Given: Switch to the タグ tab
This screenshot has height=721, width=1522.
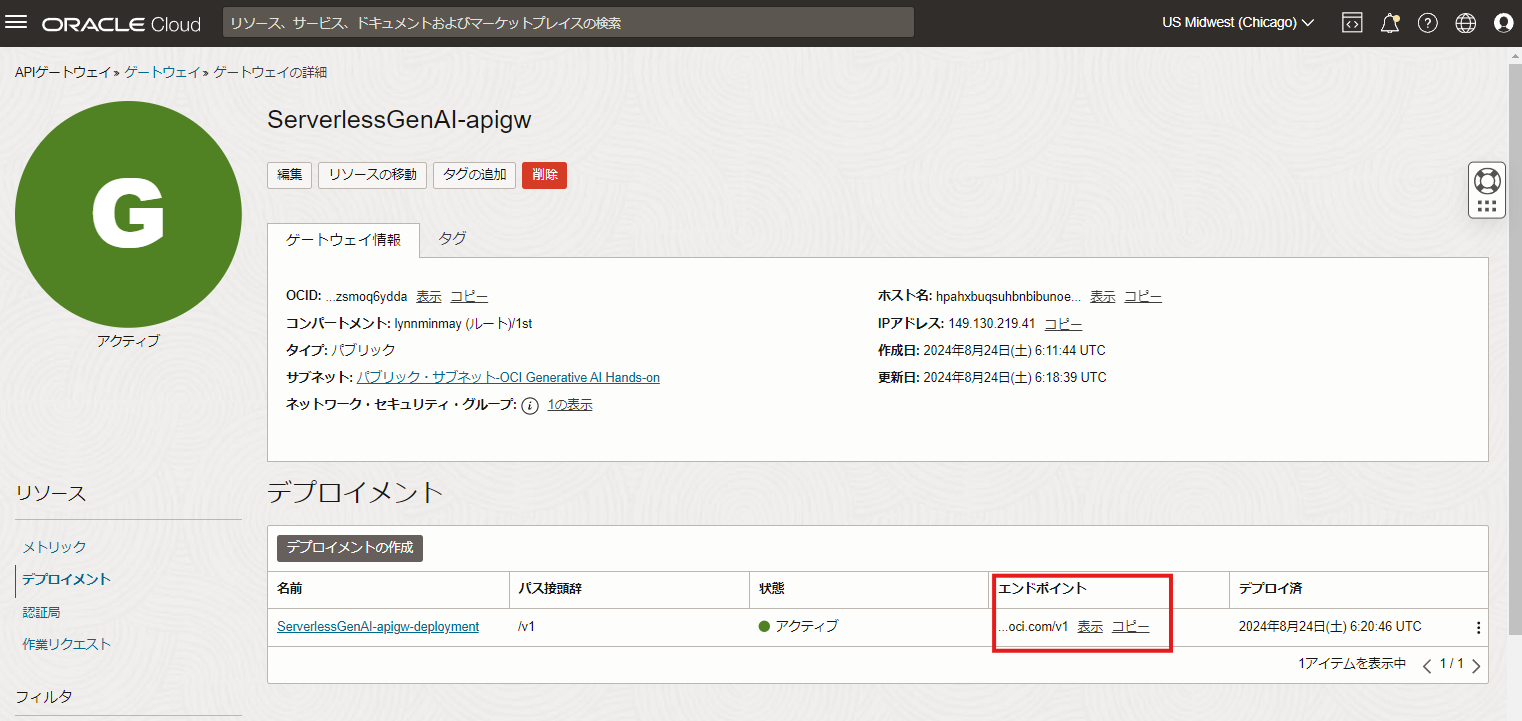Looking at the screenshot, I should click(x=452, y=239).
